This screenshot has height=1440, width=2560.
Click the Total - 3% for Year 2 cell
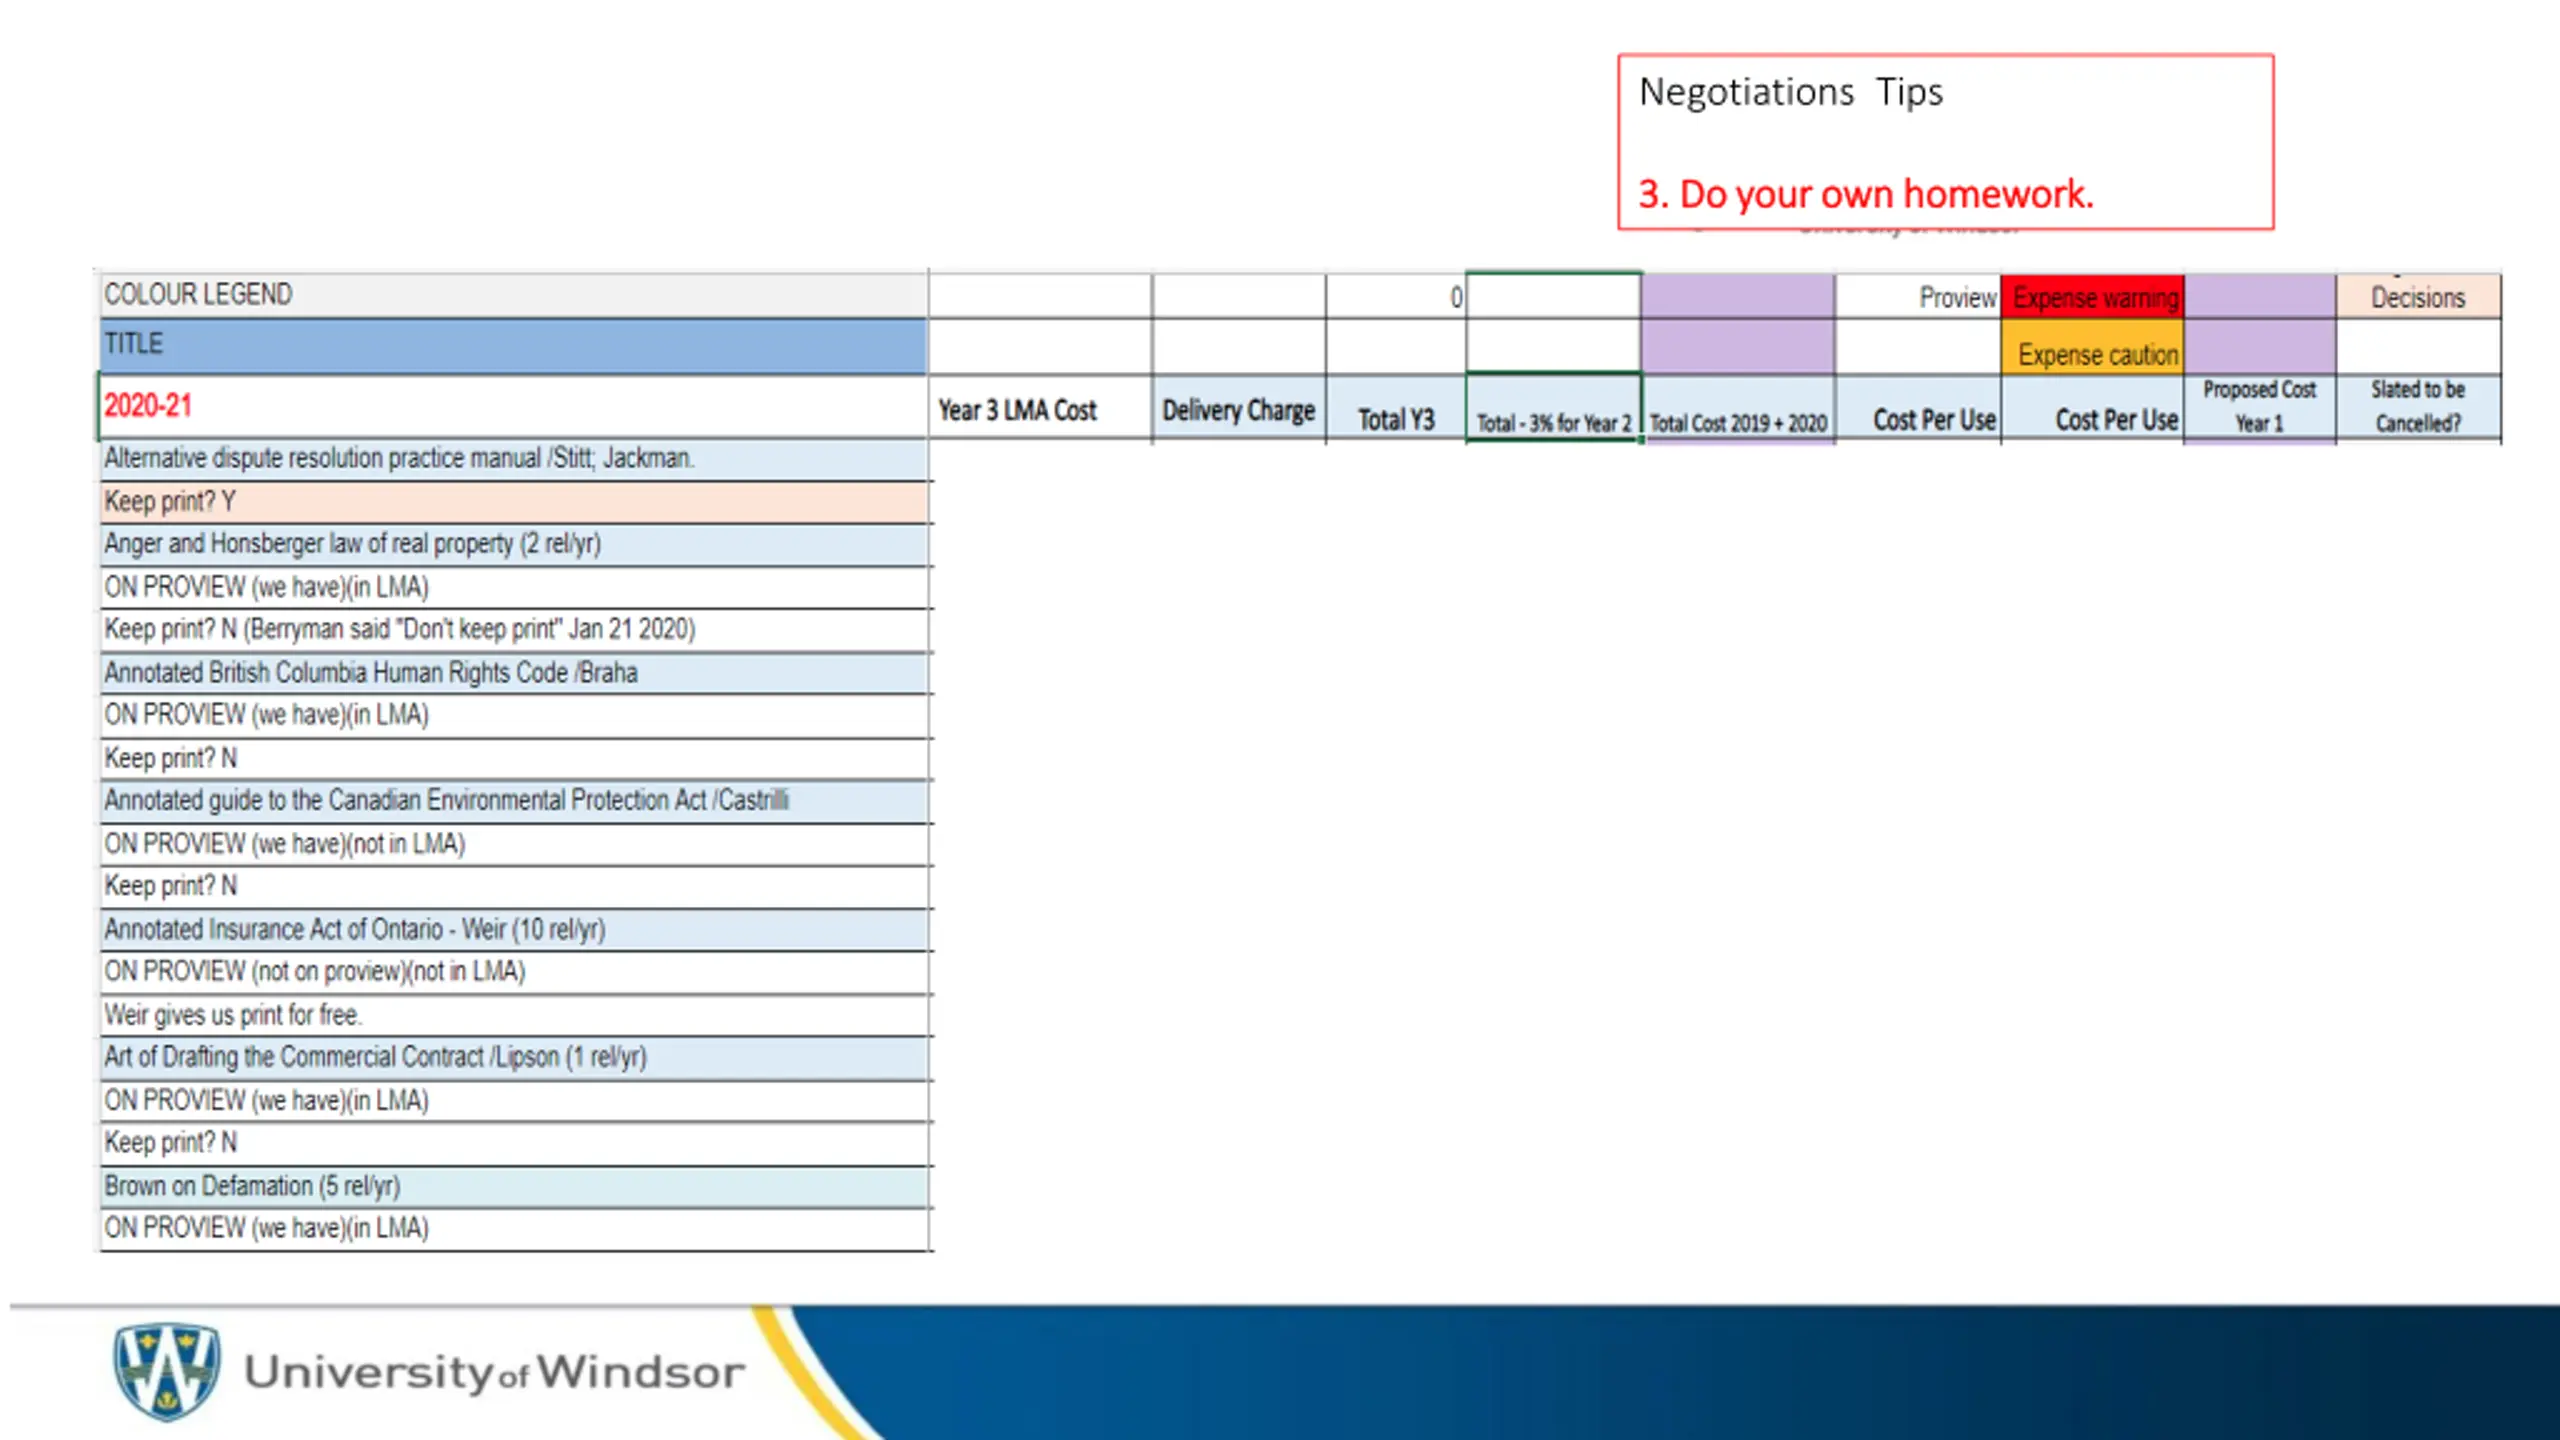pos(1553,408)
